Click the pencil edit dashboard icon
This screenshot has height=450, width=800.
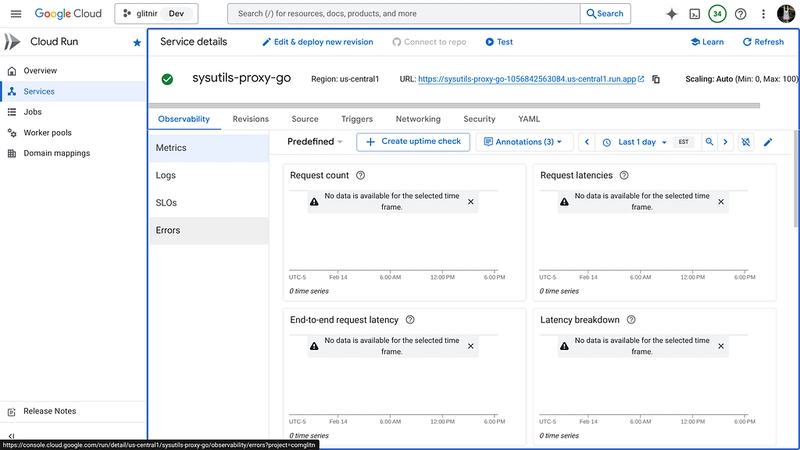click(768, 142)
